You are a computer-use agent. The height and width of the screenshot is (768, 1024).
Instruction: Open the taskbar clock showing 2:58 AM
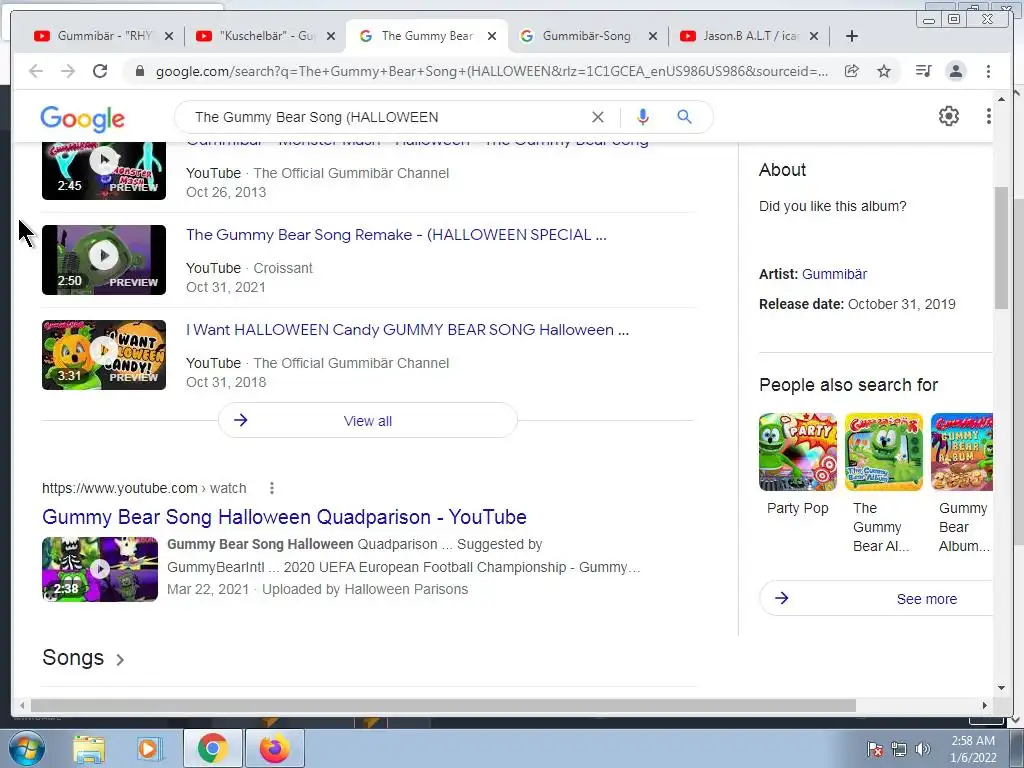click(x=973, y=749)
